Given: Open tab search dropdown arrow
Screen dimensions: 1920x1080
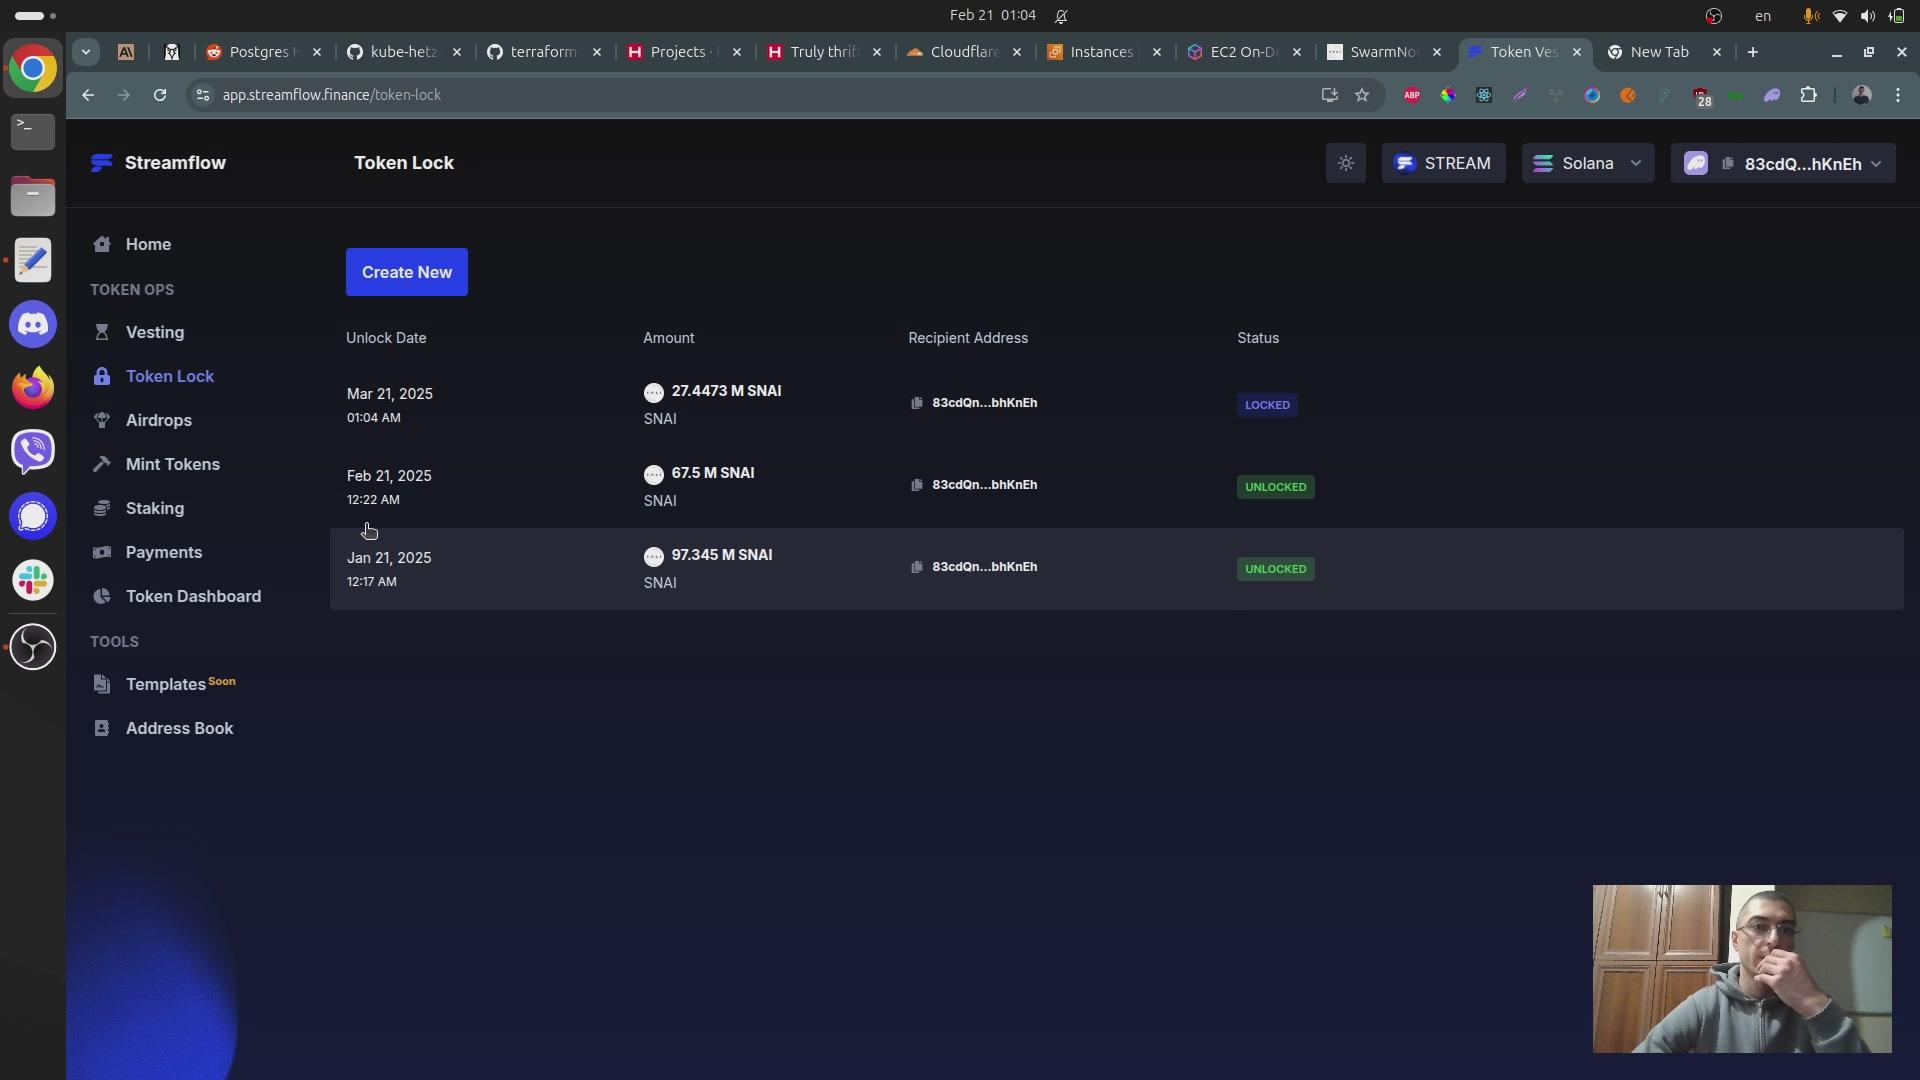Looking at the screenshot, I should pos(86,52).
